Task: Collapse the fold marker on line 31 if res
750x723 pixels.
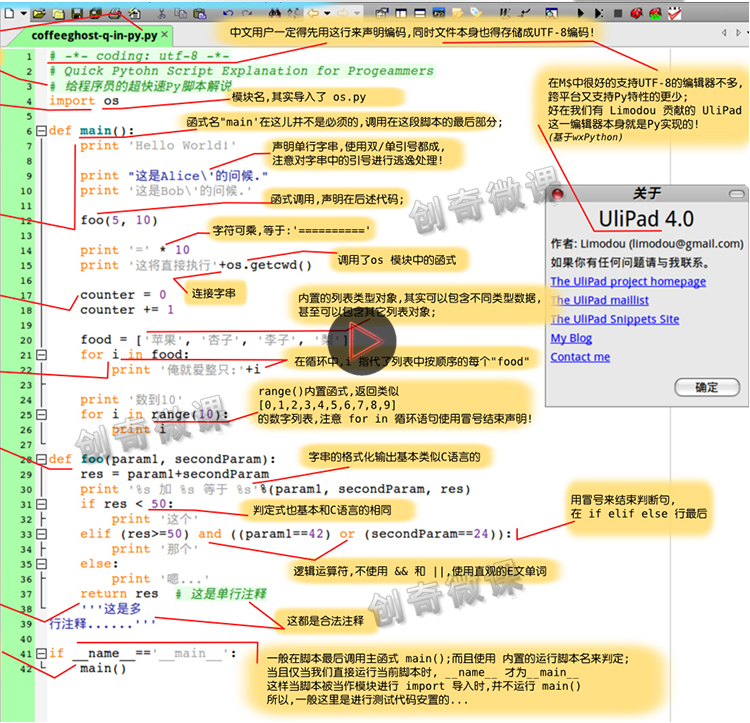Action: 42,504
